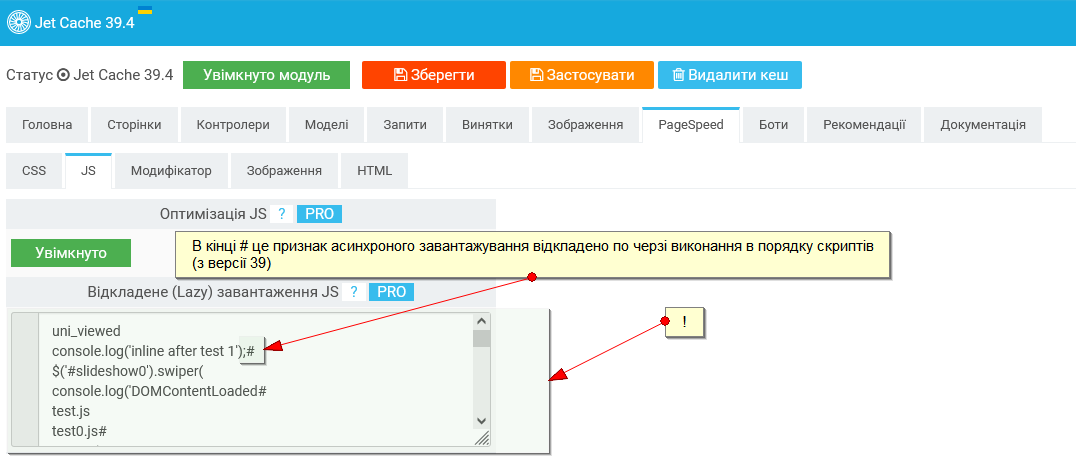This screenshot has width=1076, height=463.
Task: Open the Головна tab
Action: click(x=47, y=125)
